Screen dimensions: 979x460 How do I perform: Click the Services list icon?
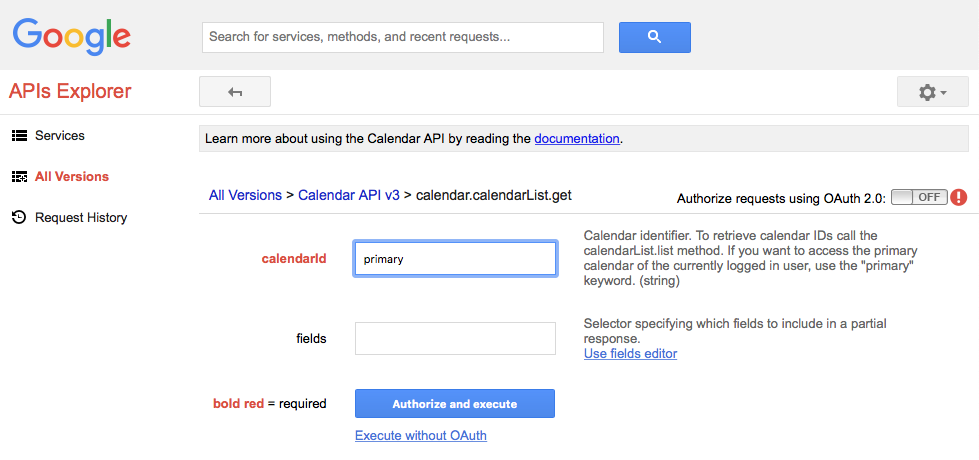[18, 135]
